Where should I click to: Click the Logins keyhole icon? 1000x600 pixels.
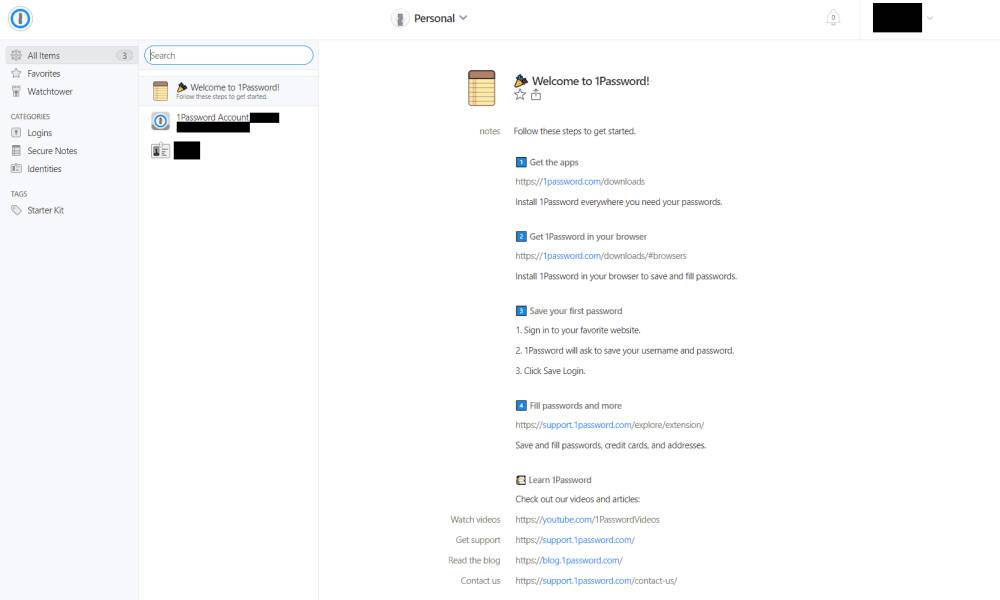pyautogui.click(x=17, y=133)
